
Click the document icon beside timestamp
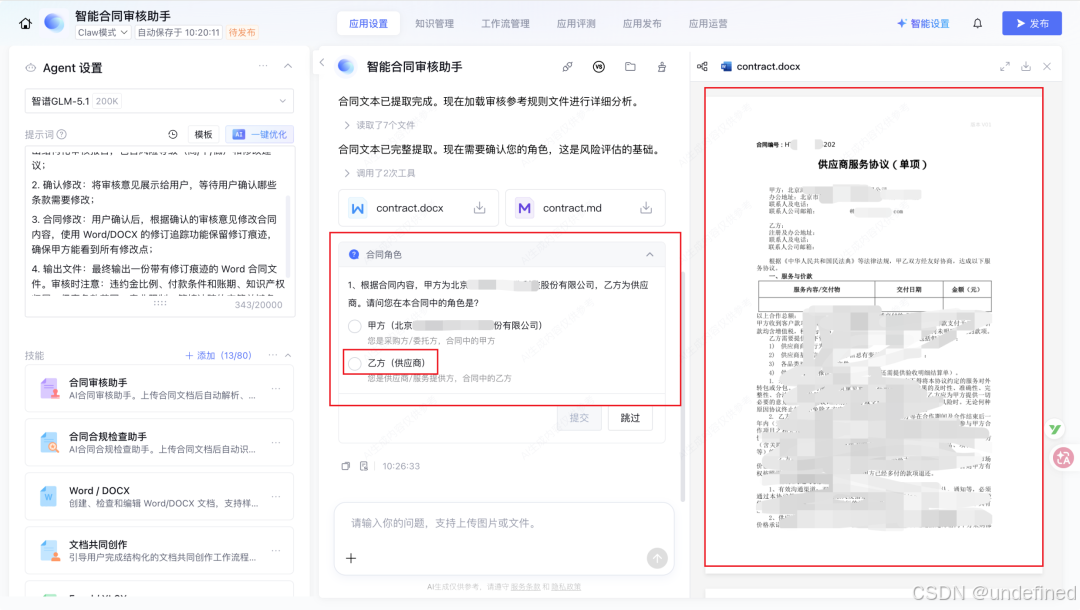tap(364, 466)
